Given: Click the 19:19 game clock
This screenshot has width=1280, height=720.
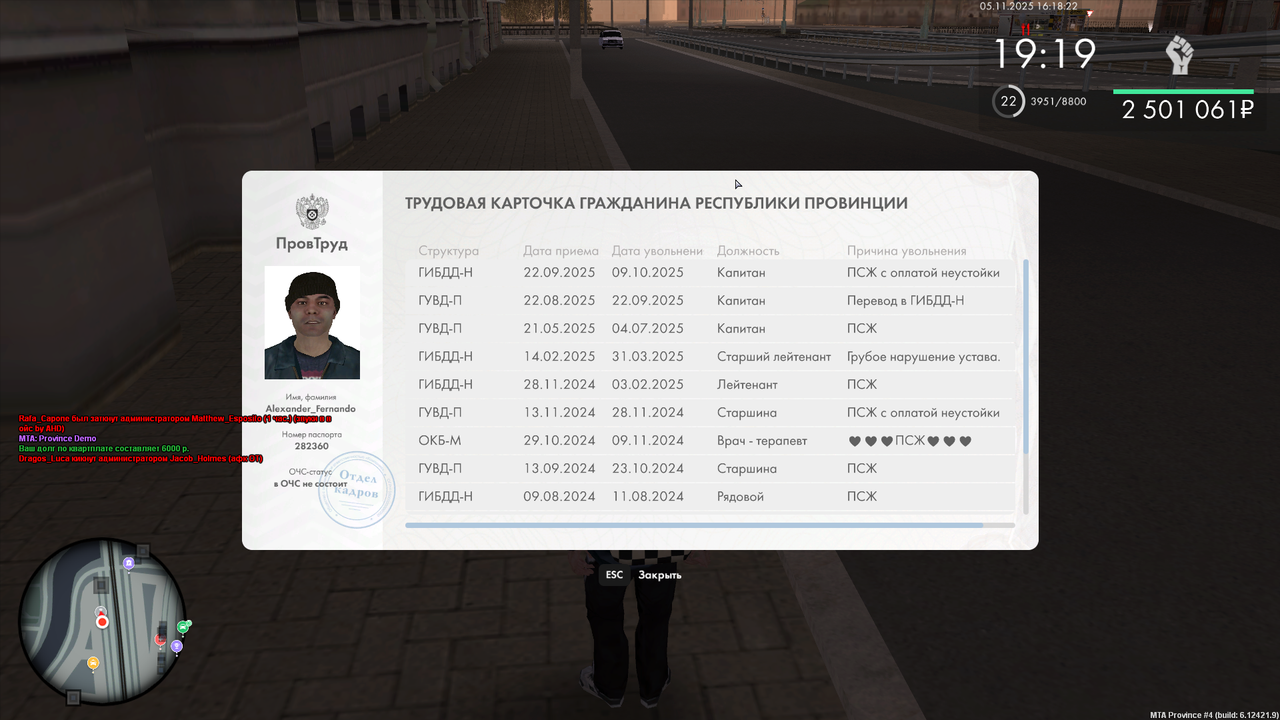Looking at the screenshot, I should (1045, 54).
